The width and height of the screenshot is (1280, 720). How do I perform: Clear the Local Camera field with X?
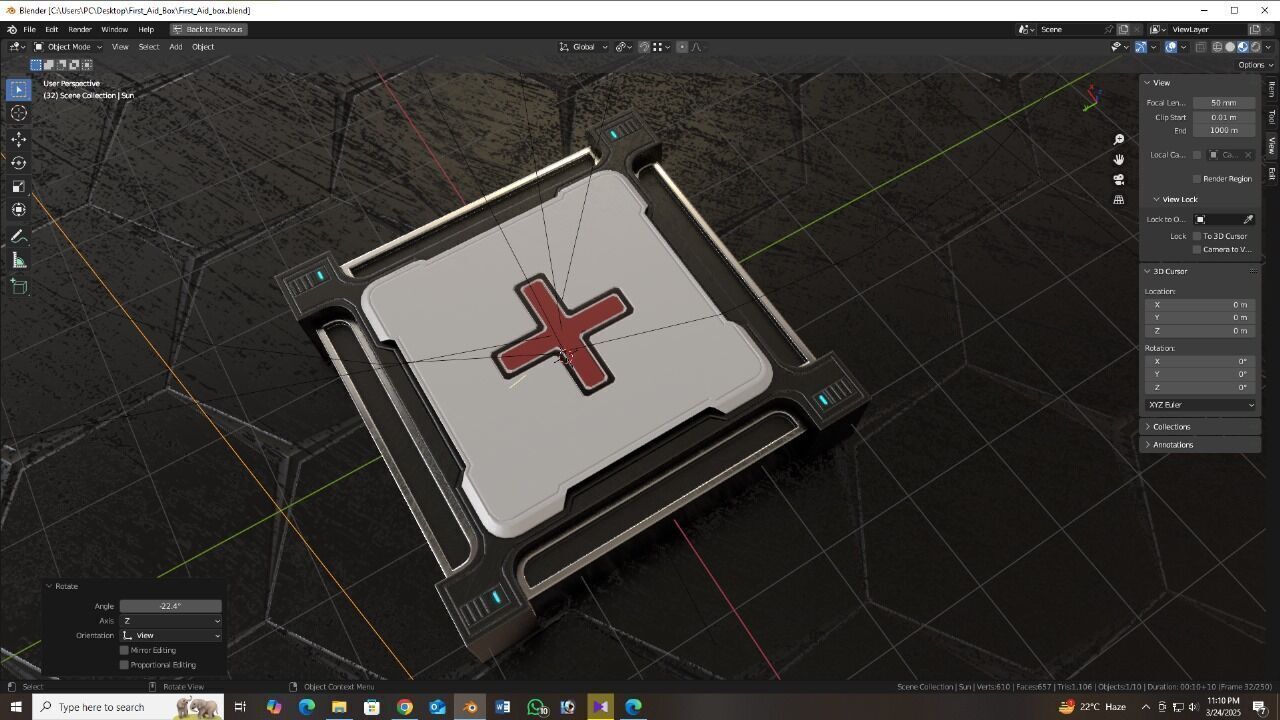point(1248,155)
